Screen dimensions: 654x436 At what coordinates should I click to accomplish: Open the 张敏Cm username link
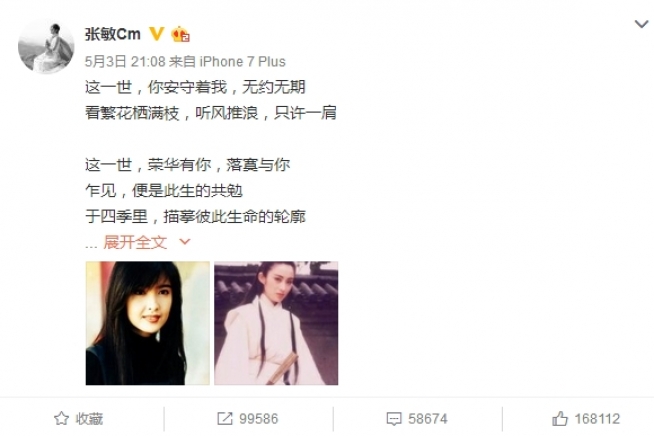(x=113, y=34)
